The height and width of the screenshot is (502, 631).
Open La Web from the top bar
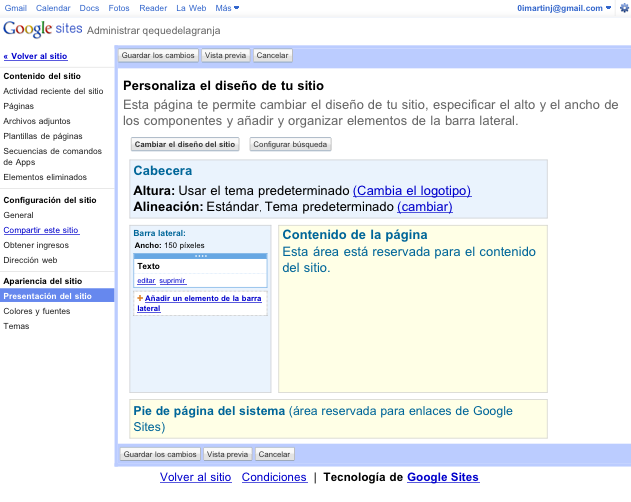pyautogui.click(x=191, y=8)
